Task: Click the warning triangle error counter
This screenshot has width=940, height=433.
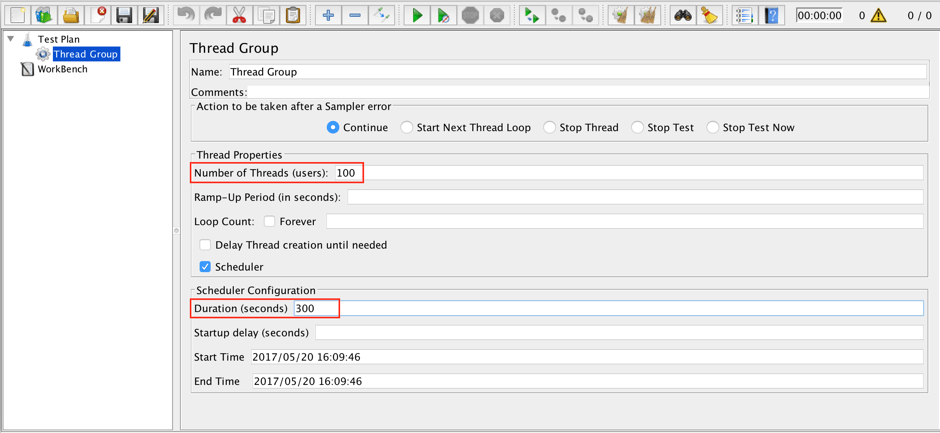Action: 878,15
